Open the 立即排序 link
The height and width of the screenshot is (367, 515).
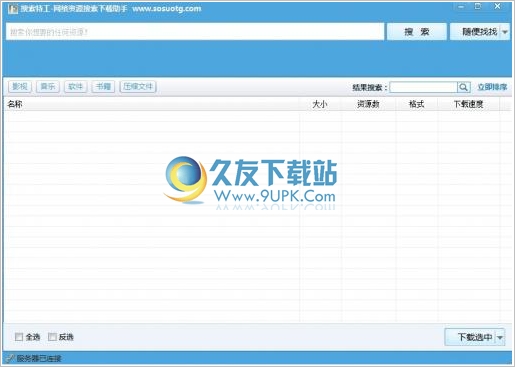[492, 87]
